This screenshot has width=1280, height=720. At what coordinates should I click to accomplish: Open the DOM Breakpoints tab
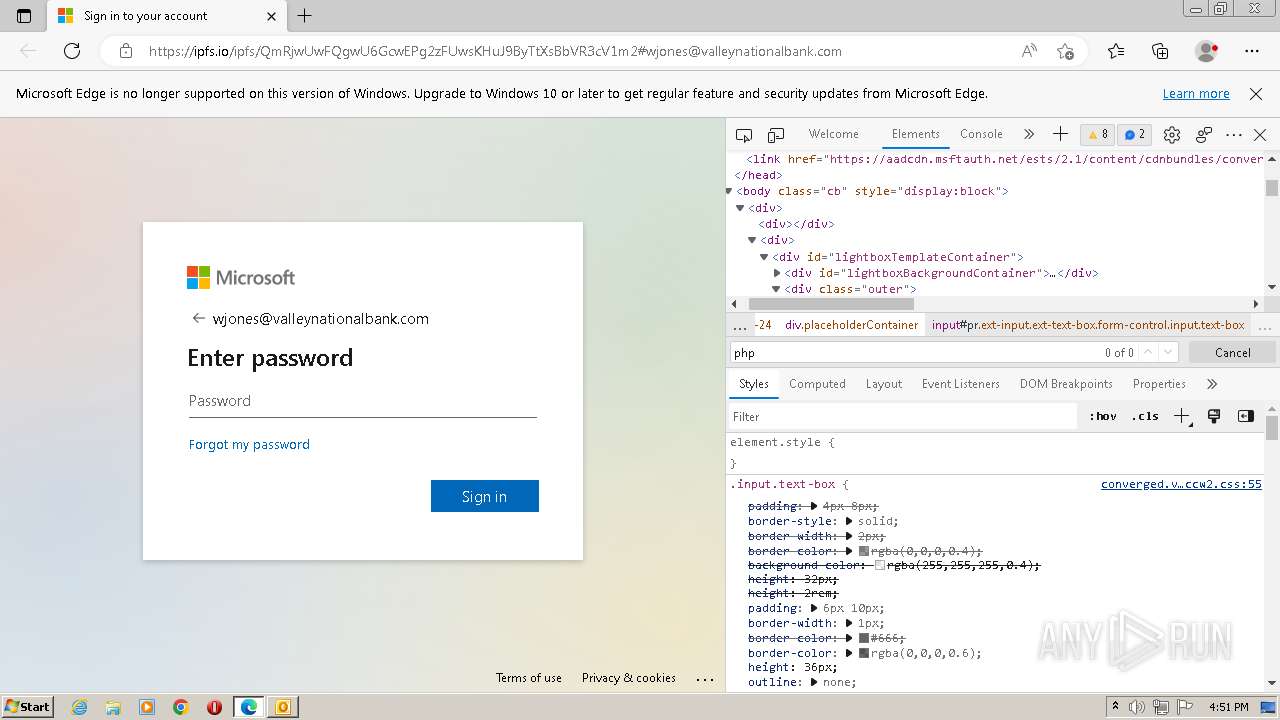(1066, 384)
